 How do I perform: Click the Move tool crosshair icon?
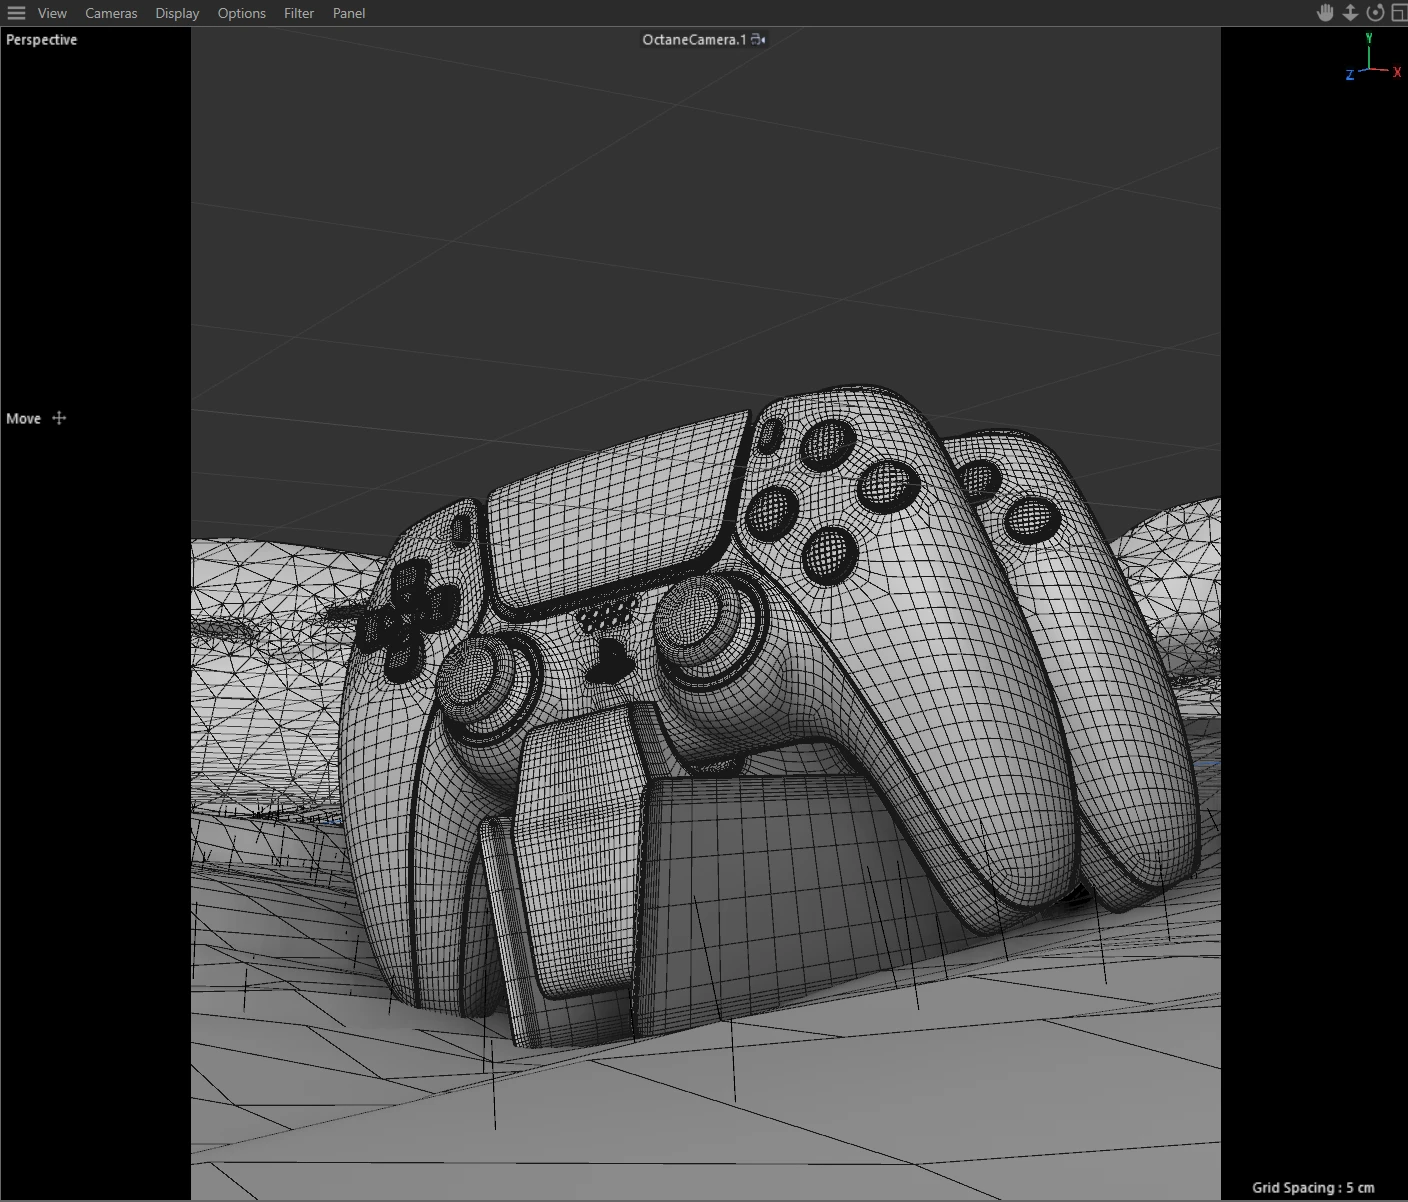(59, 418)
